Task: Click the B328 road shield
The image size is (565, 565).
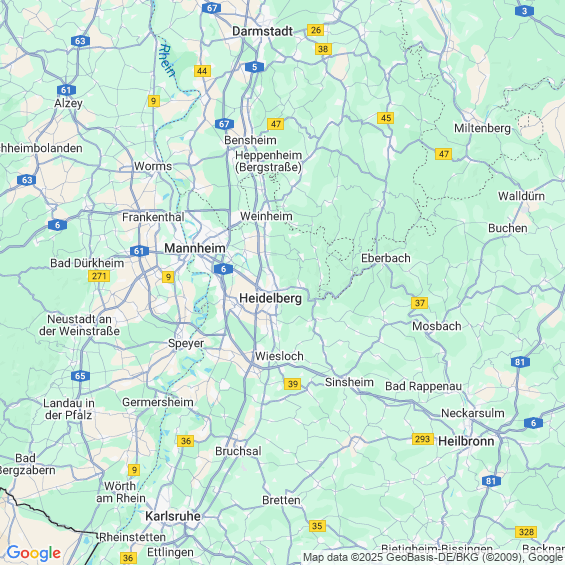Action: point(526,532)
